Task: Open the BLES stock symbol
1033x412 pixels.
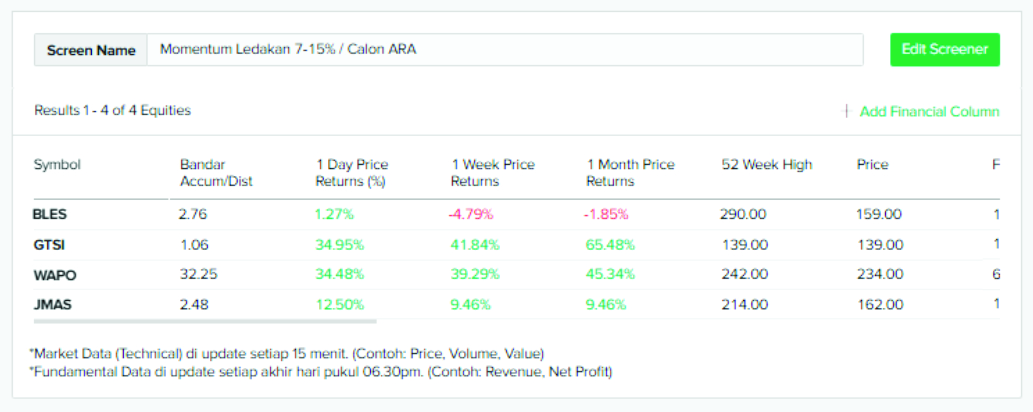Action: (50, 214)
